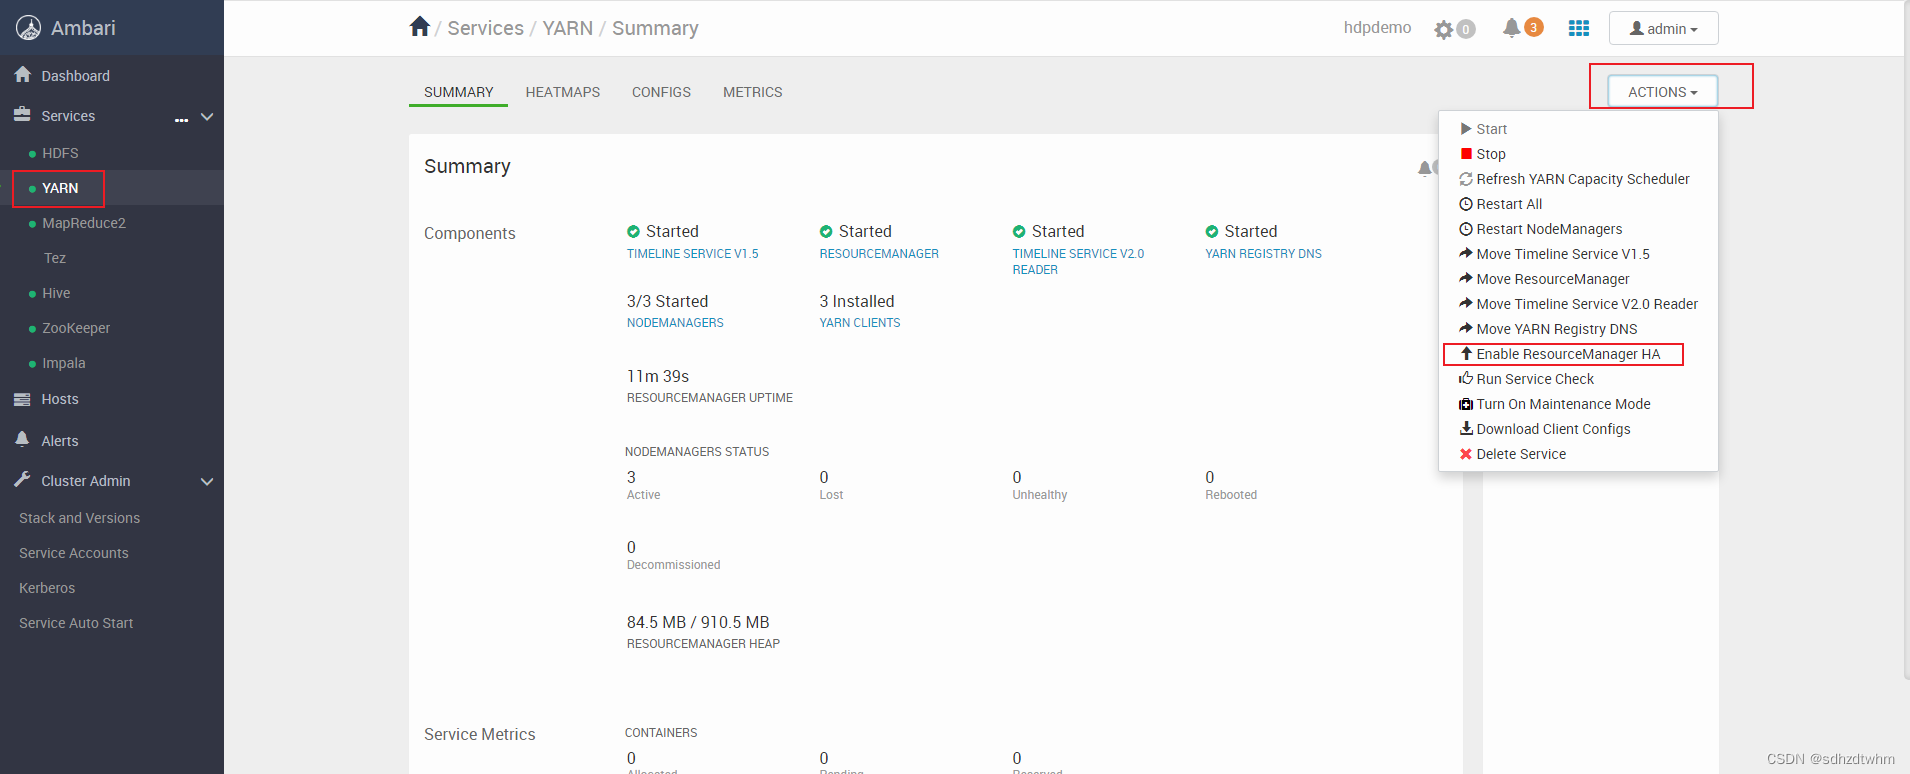
Task: Switch to the SUMMARY tab
Action: click(458, 92)
